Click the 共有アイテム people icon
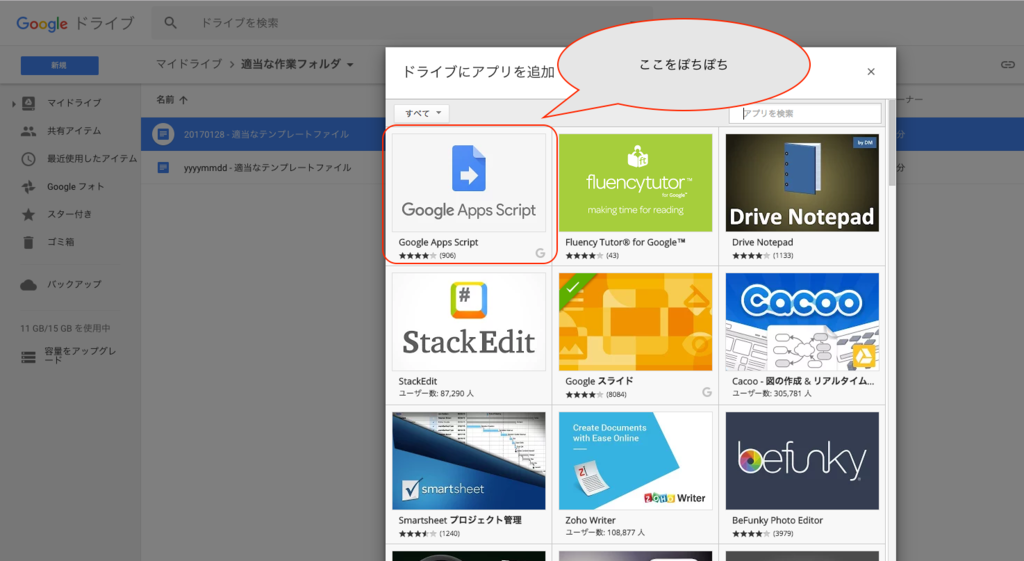Viewport: 1024px width, 561px height. coord(28,131)
